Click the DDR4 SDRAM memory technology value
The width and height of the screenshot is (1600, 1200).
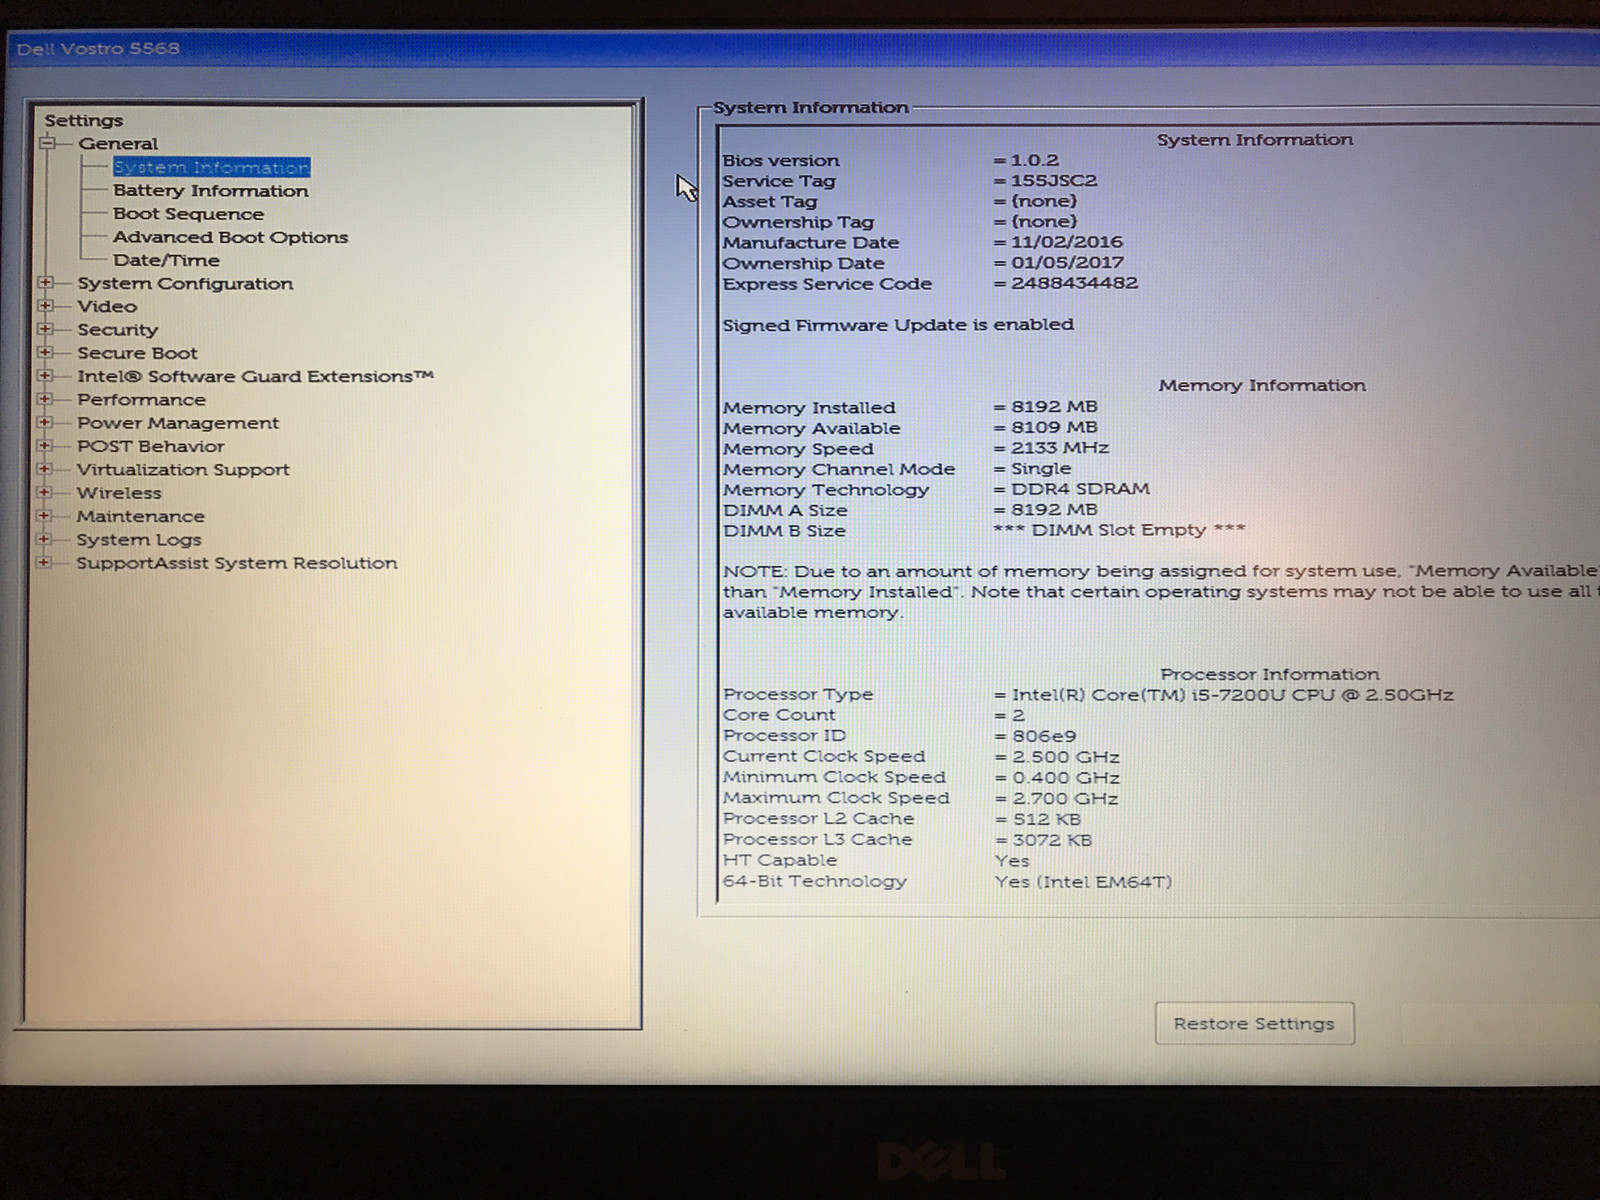1080,489
